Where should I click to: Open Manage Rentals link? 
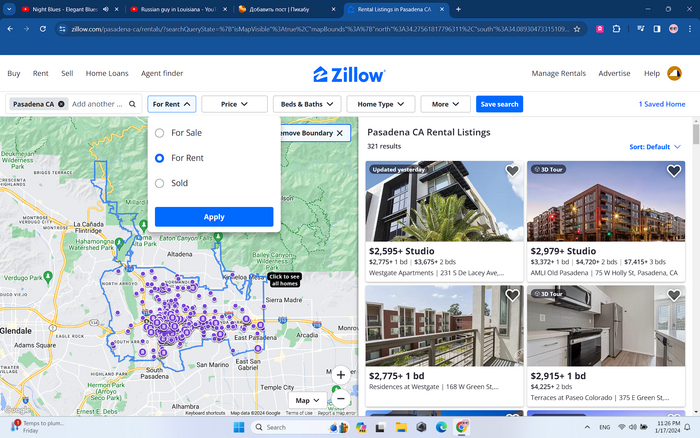558,73
